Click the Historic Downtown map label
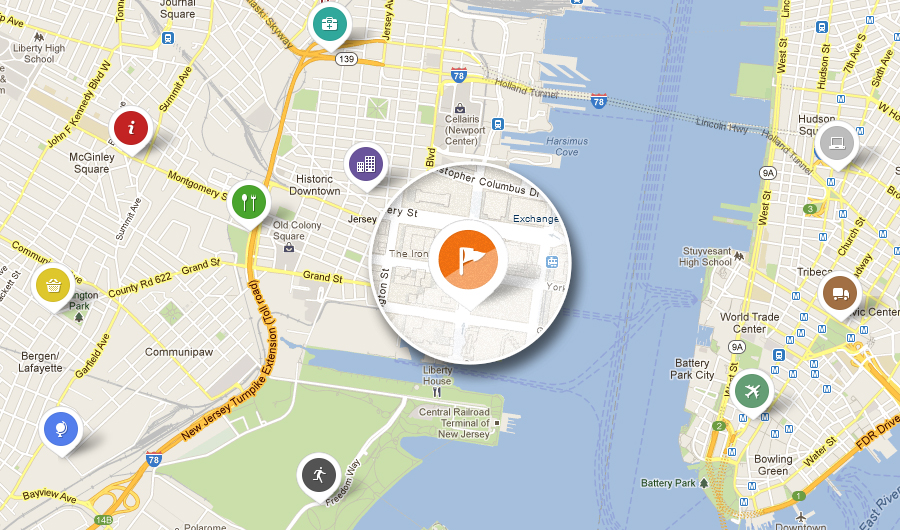Image resolution: width=900 pixels, height=530 pixels. pyautogui.click(x=315, y=185)
